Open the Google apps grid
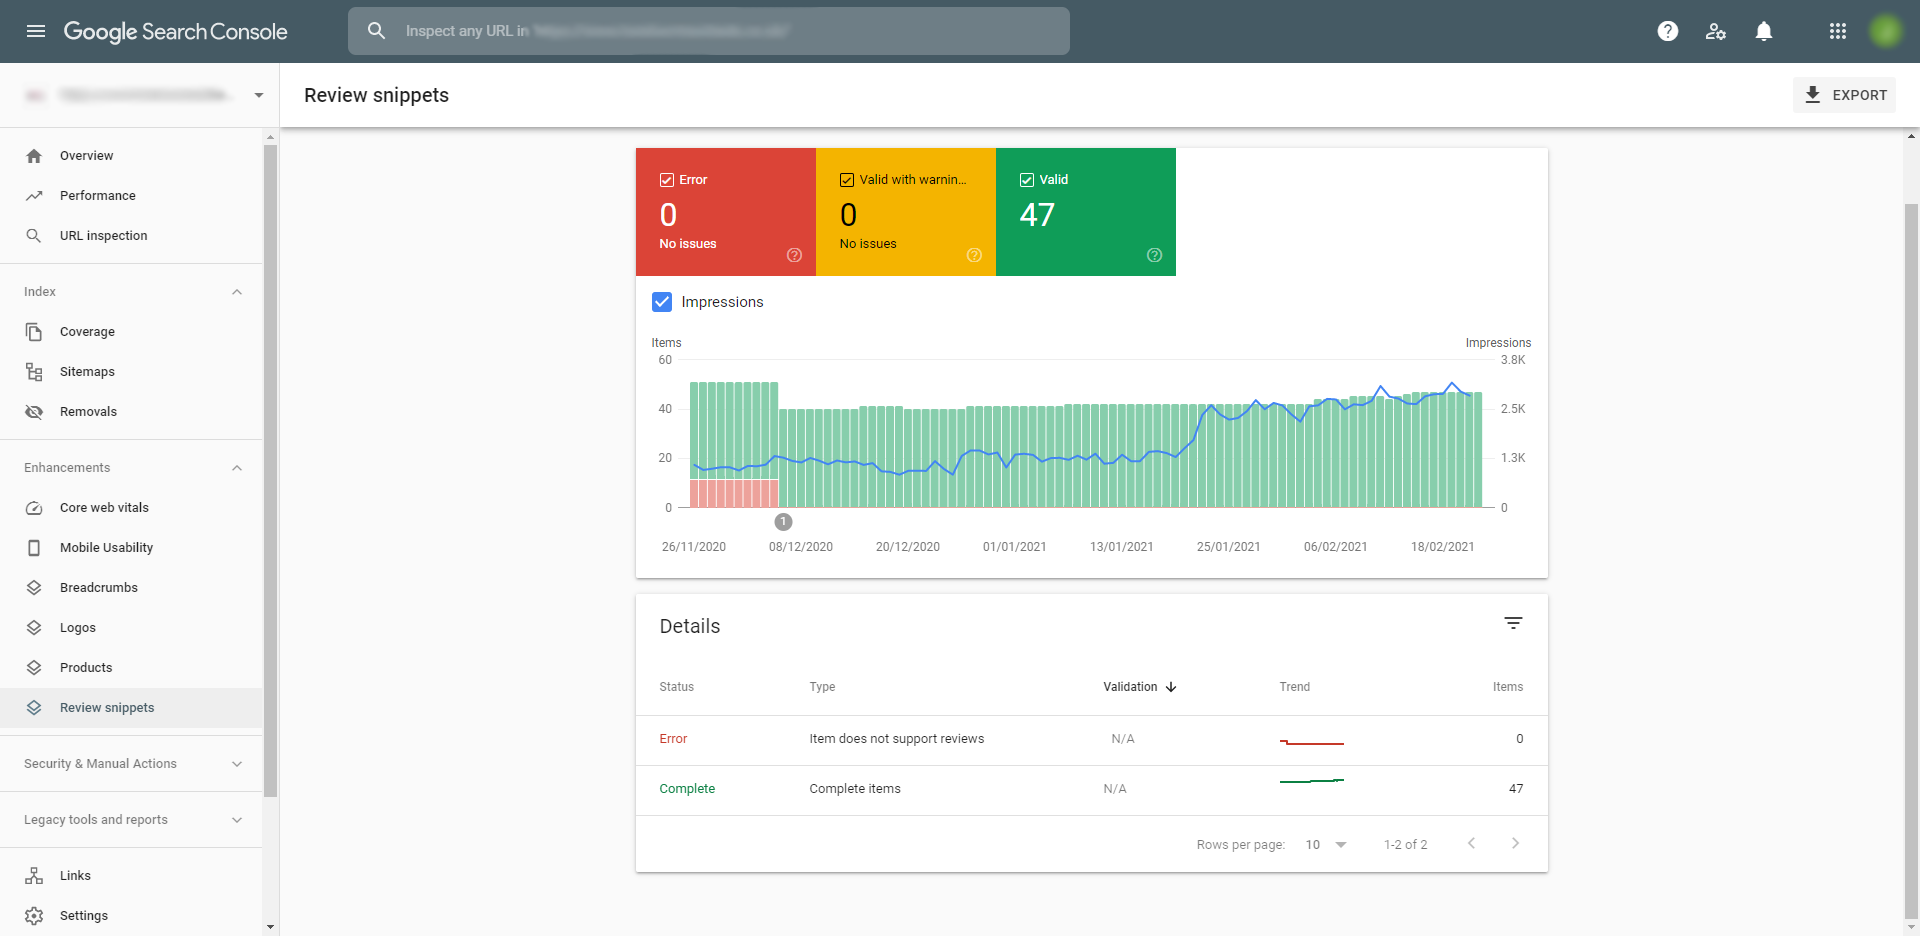1920x936 pixels. (1838, 31)
